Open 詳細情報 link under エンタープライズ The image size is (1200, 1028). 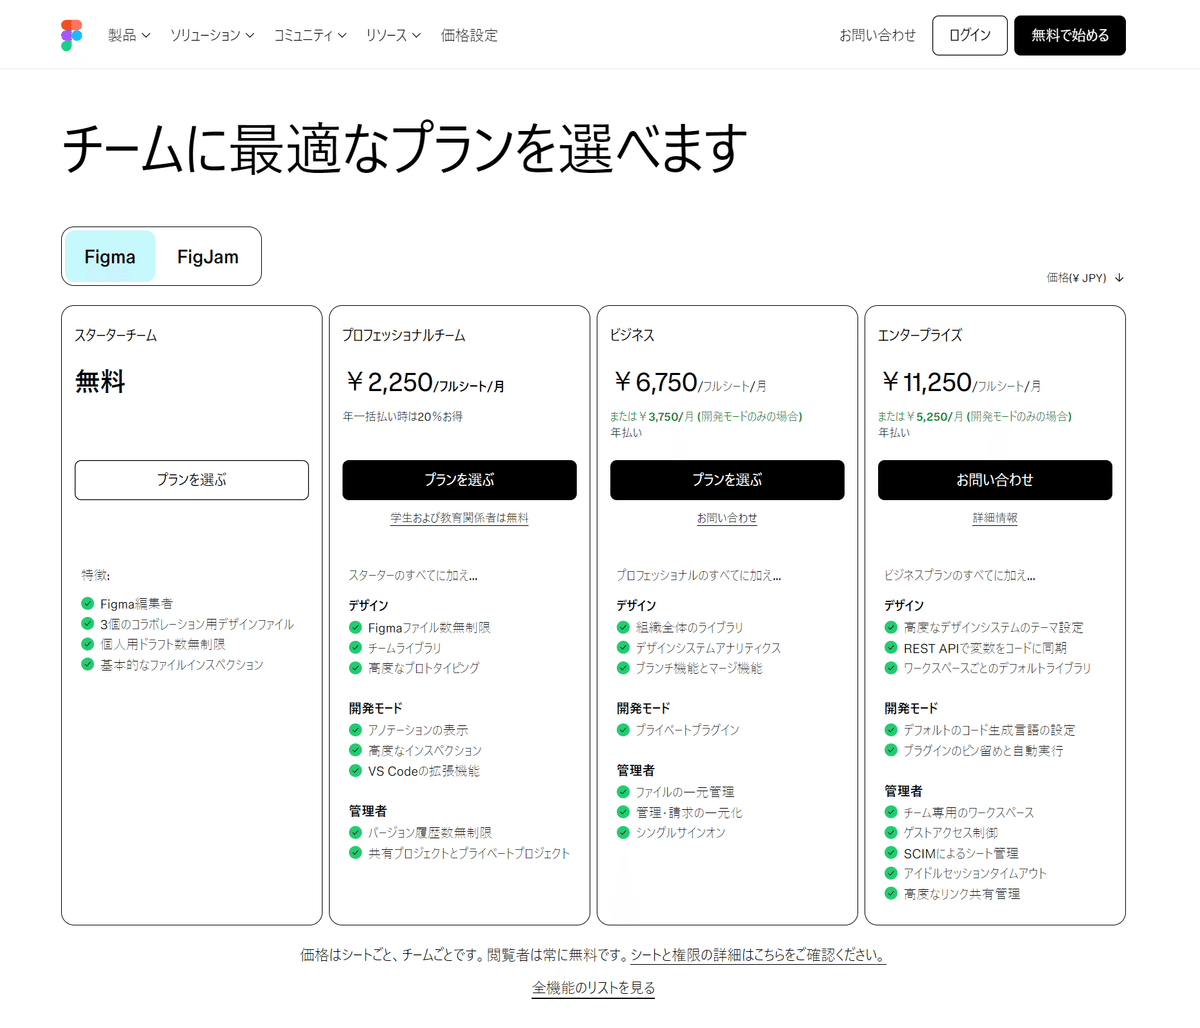[995, 518]
